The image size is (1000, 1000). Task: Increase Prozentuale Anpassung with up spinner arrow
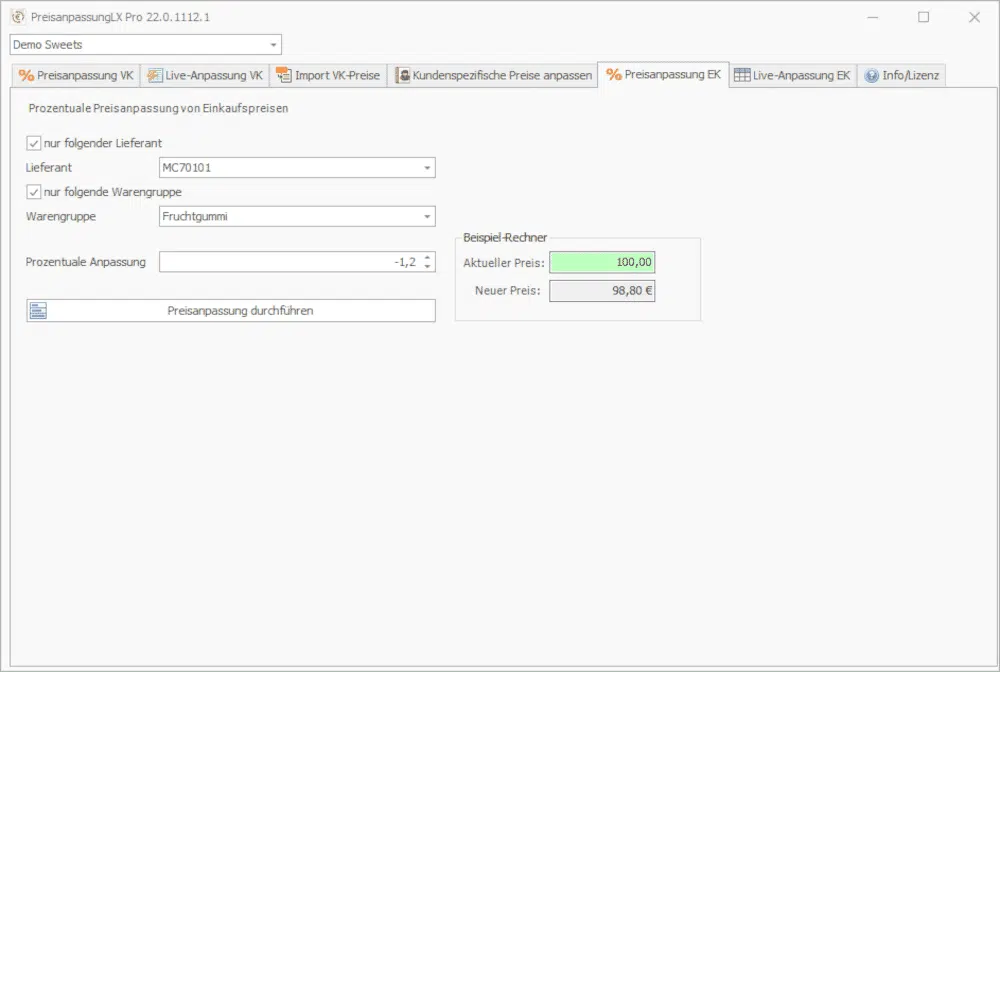(x=428, y=257)
